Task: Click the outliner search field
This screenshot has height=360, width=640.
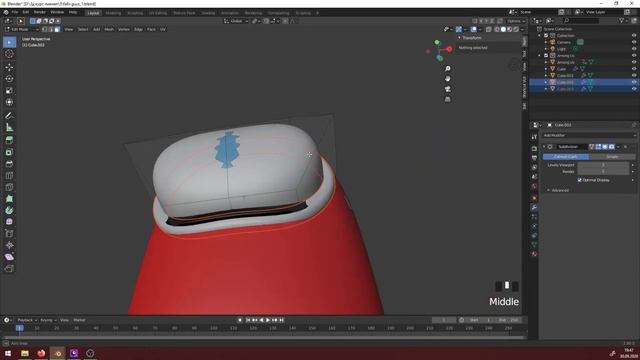Action: (x=581, y=20)
